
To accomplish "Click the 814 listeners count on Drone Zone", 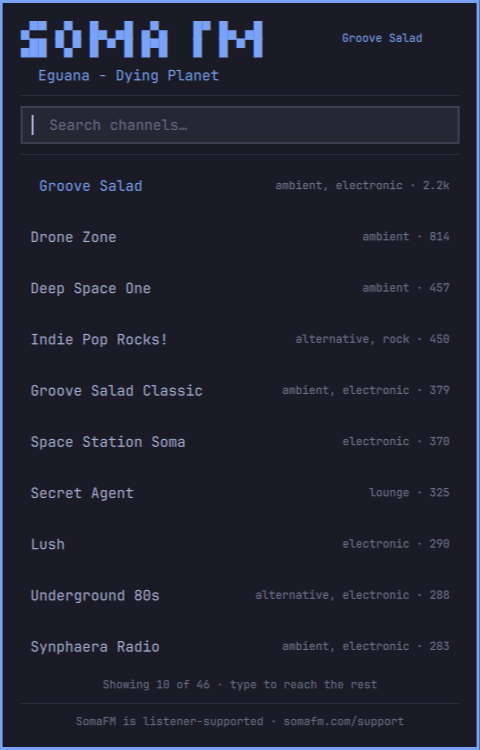I will pos(439,236).
